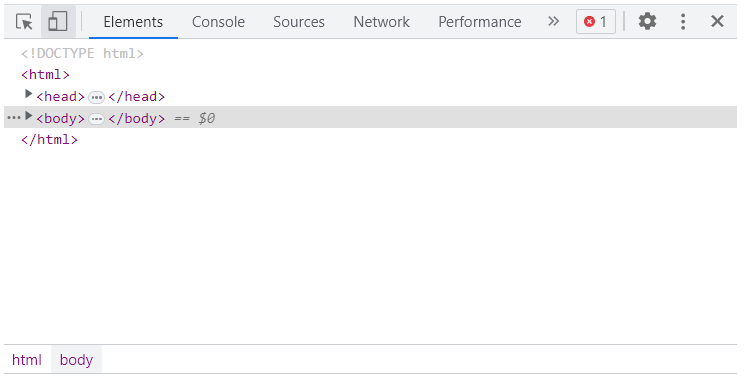Select body in the breadcrumb bar

coord(76,360)
